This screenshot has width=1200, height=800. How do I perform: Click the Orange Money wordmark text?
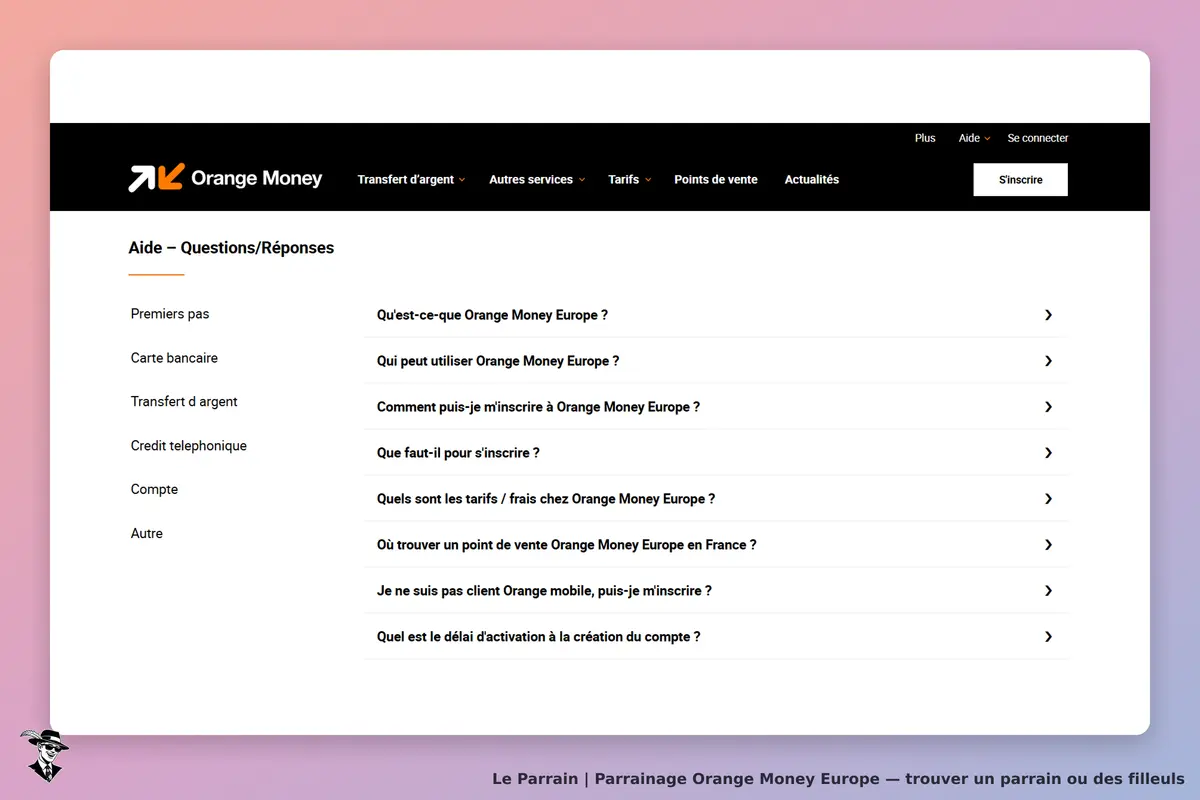point(256,179)
